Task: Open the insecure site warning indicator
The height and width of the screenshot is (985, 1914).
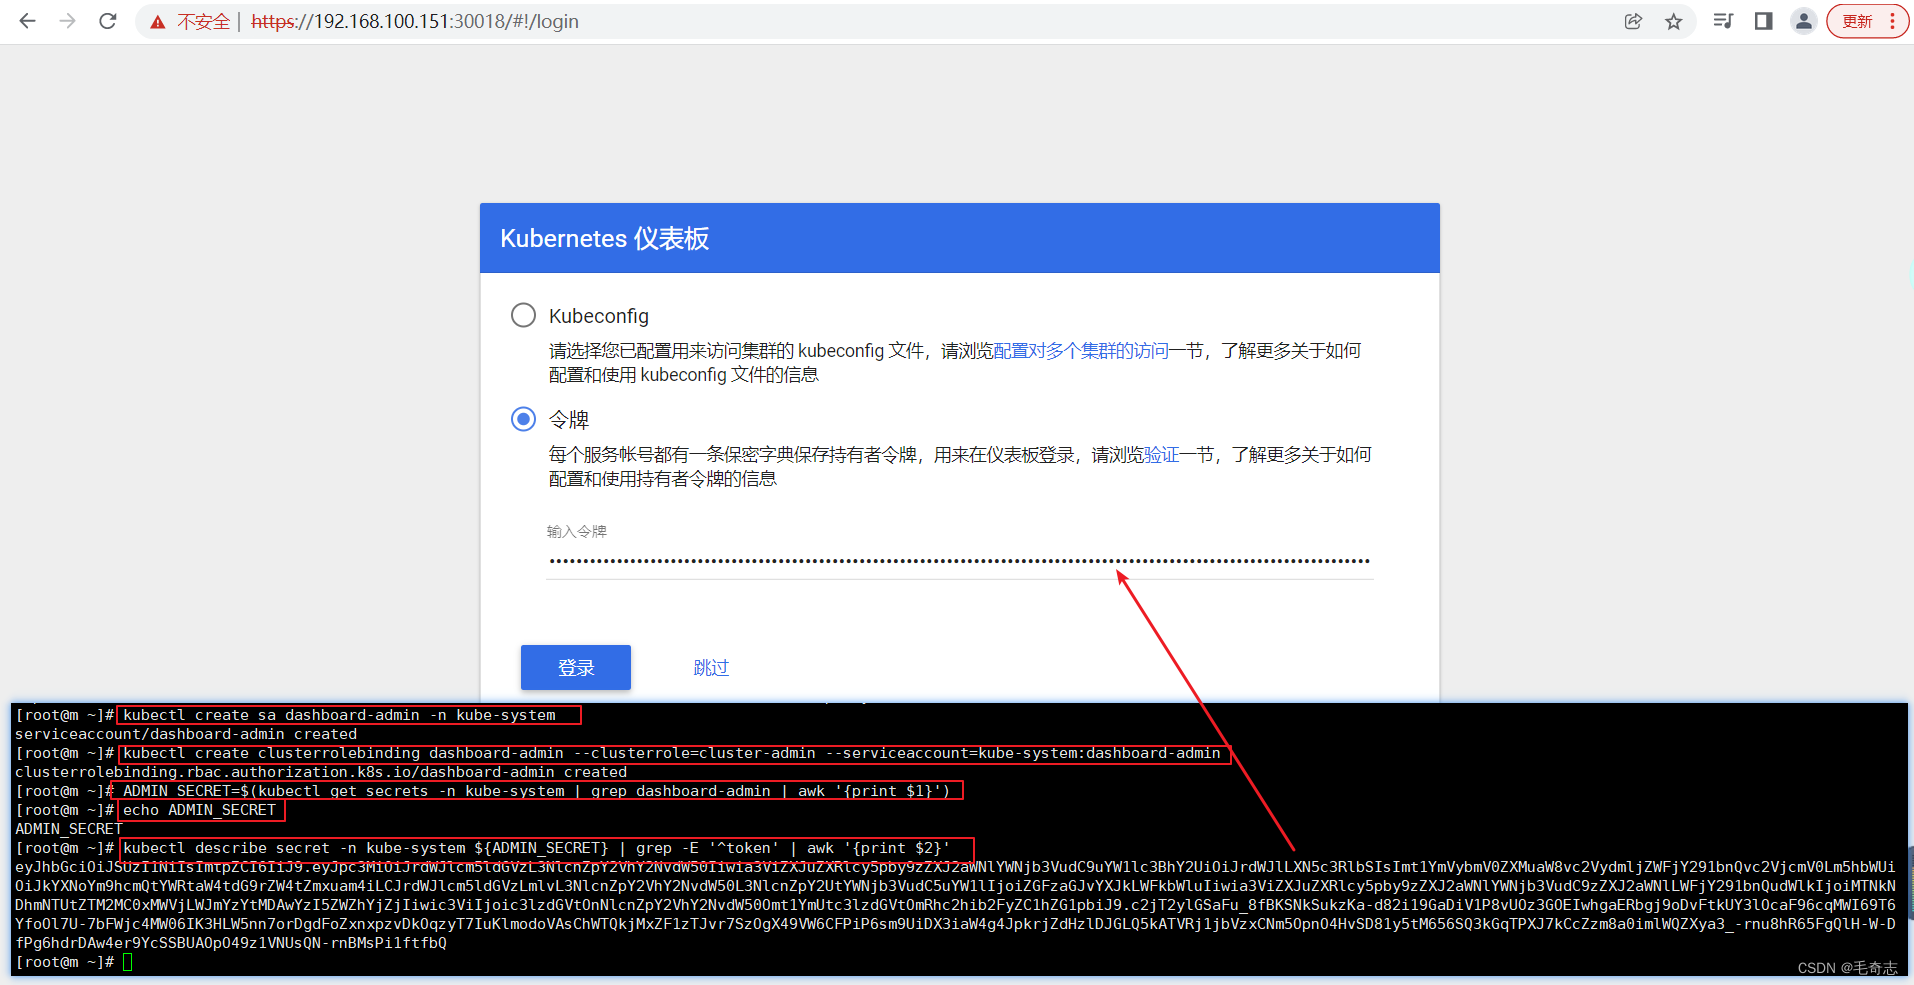Action: [190, 21]
